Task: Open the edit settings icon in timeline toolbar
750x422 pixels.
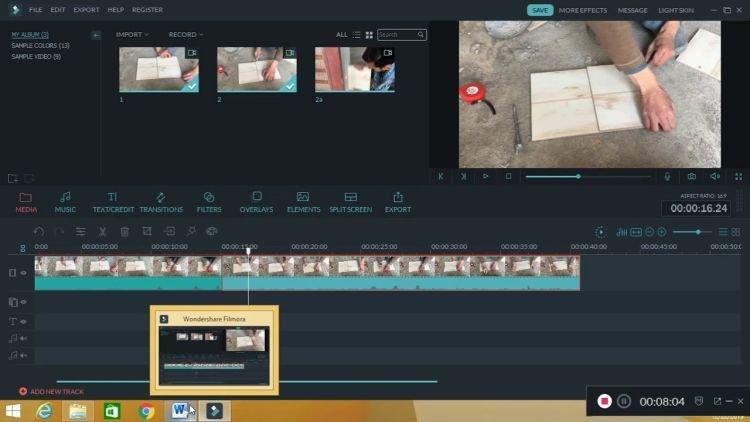Action: pyautogui.click(x=80, y=232)
